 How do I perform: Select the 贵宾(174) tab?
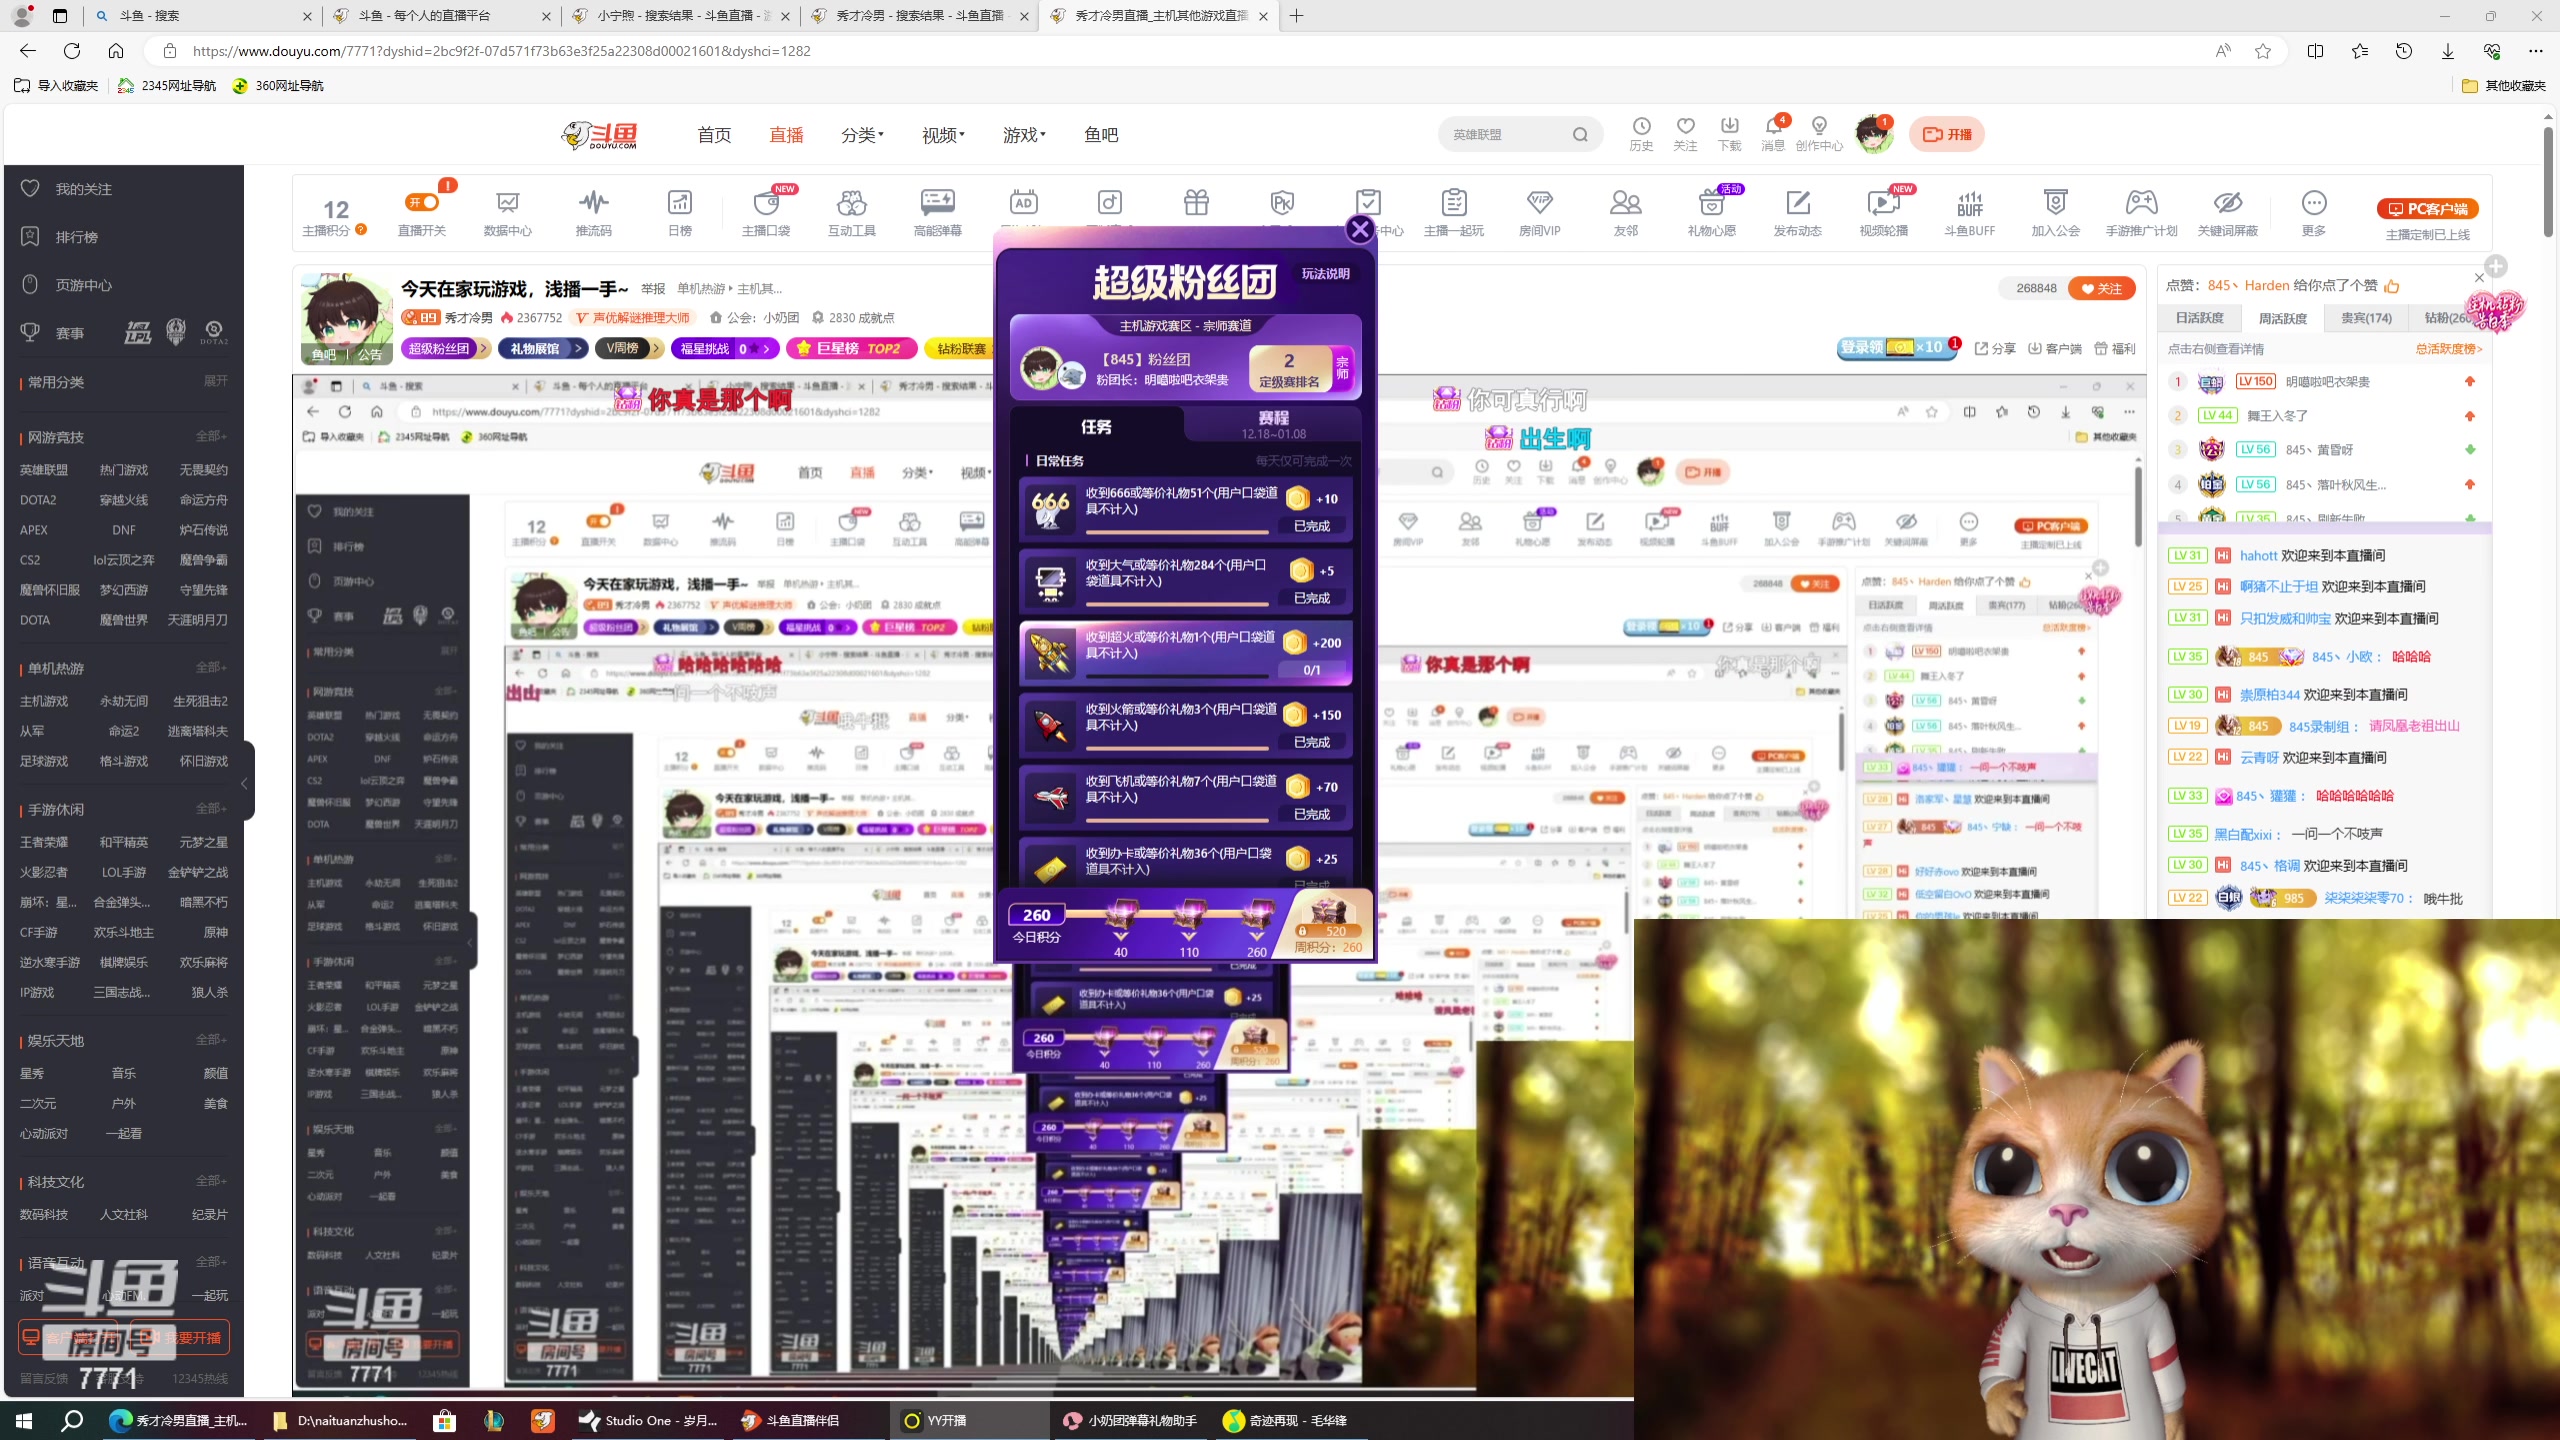coord(2366,318)
